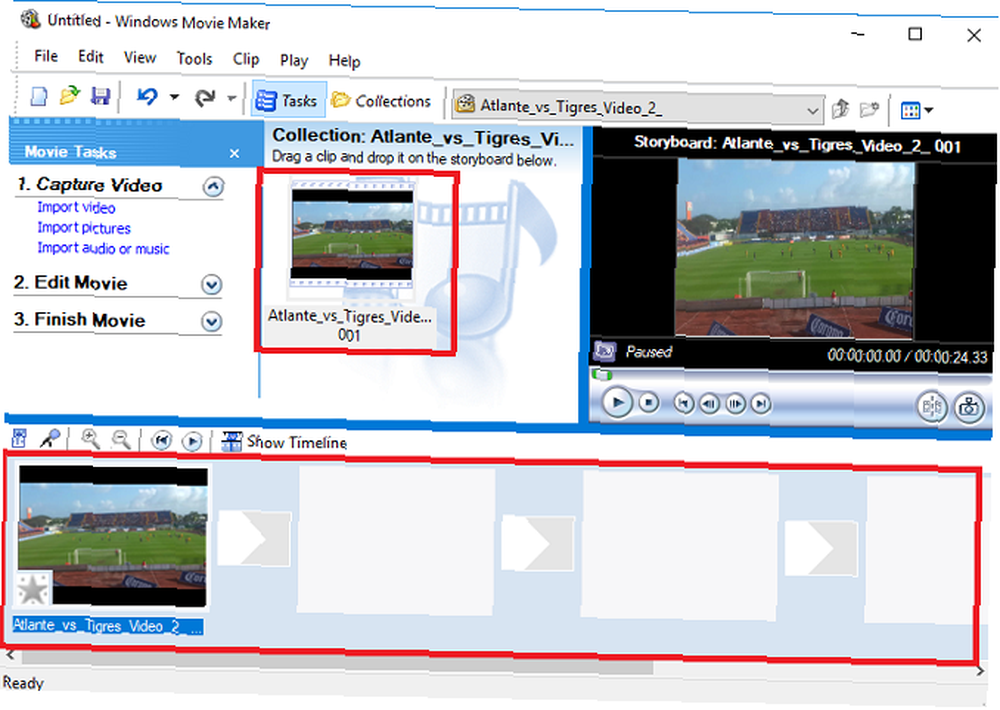Click the storyboard horizontal scrollbar thumb

pyautogui.click(x=337, y=664)
